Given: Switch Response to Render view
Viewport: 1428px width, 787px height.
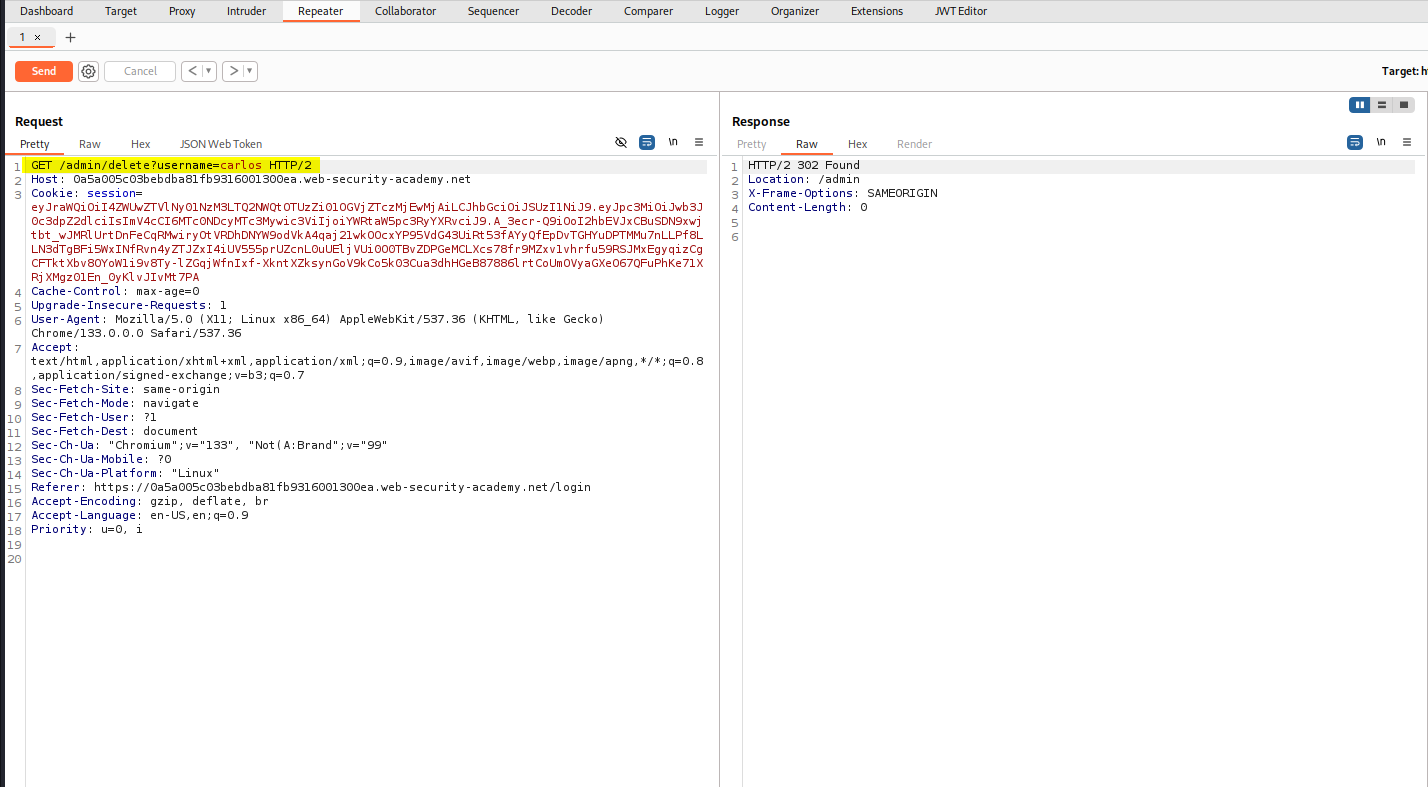Looking at the screenshot, I should 914,144.
